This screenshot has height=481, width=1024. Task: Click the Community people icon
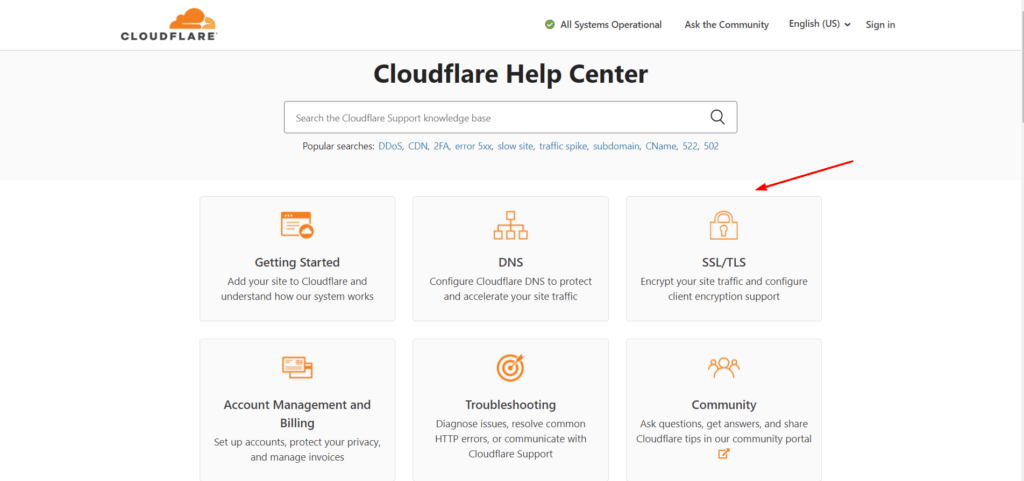tap(724, 367)
